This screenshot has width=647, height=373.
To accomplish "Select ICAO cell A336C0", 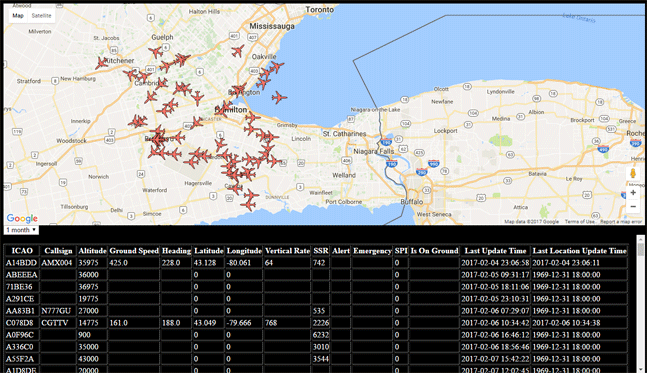I will coord(22,347).
